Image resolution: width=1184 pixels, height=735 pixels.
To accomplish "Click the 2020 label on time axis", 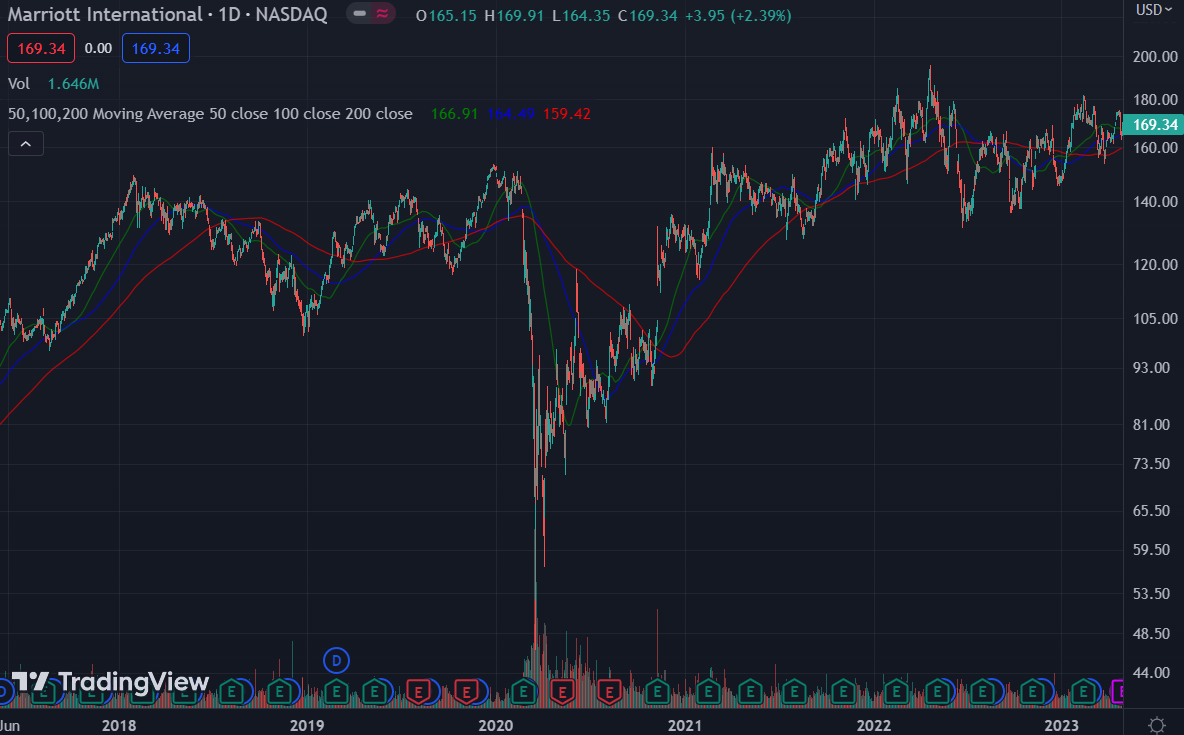I will pyautogui.click(x=495, y=726).
